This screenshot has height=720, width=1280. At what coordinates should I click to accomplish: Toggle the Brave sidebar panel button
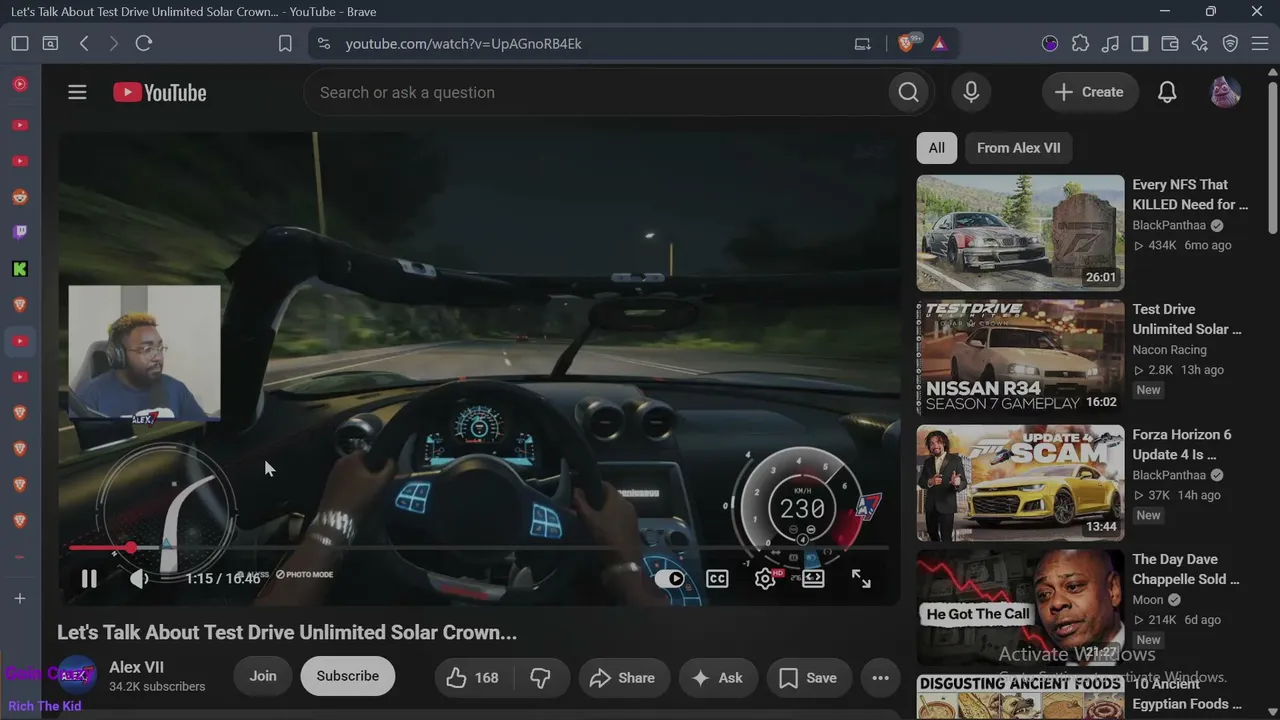click(x=1140, y=43)
